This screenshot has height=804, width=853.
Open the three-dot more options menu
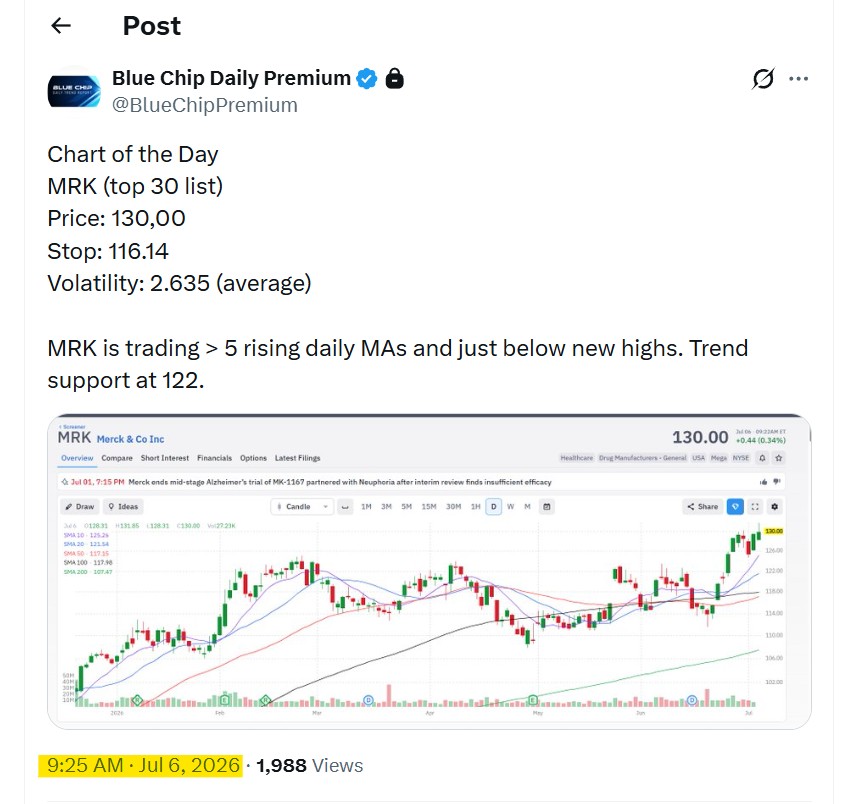coord(798,79)
